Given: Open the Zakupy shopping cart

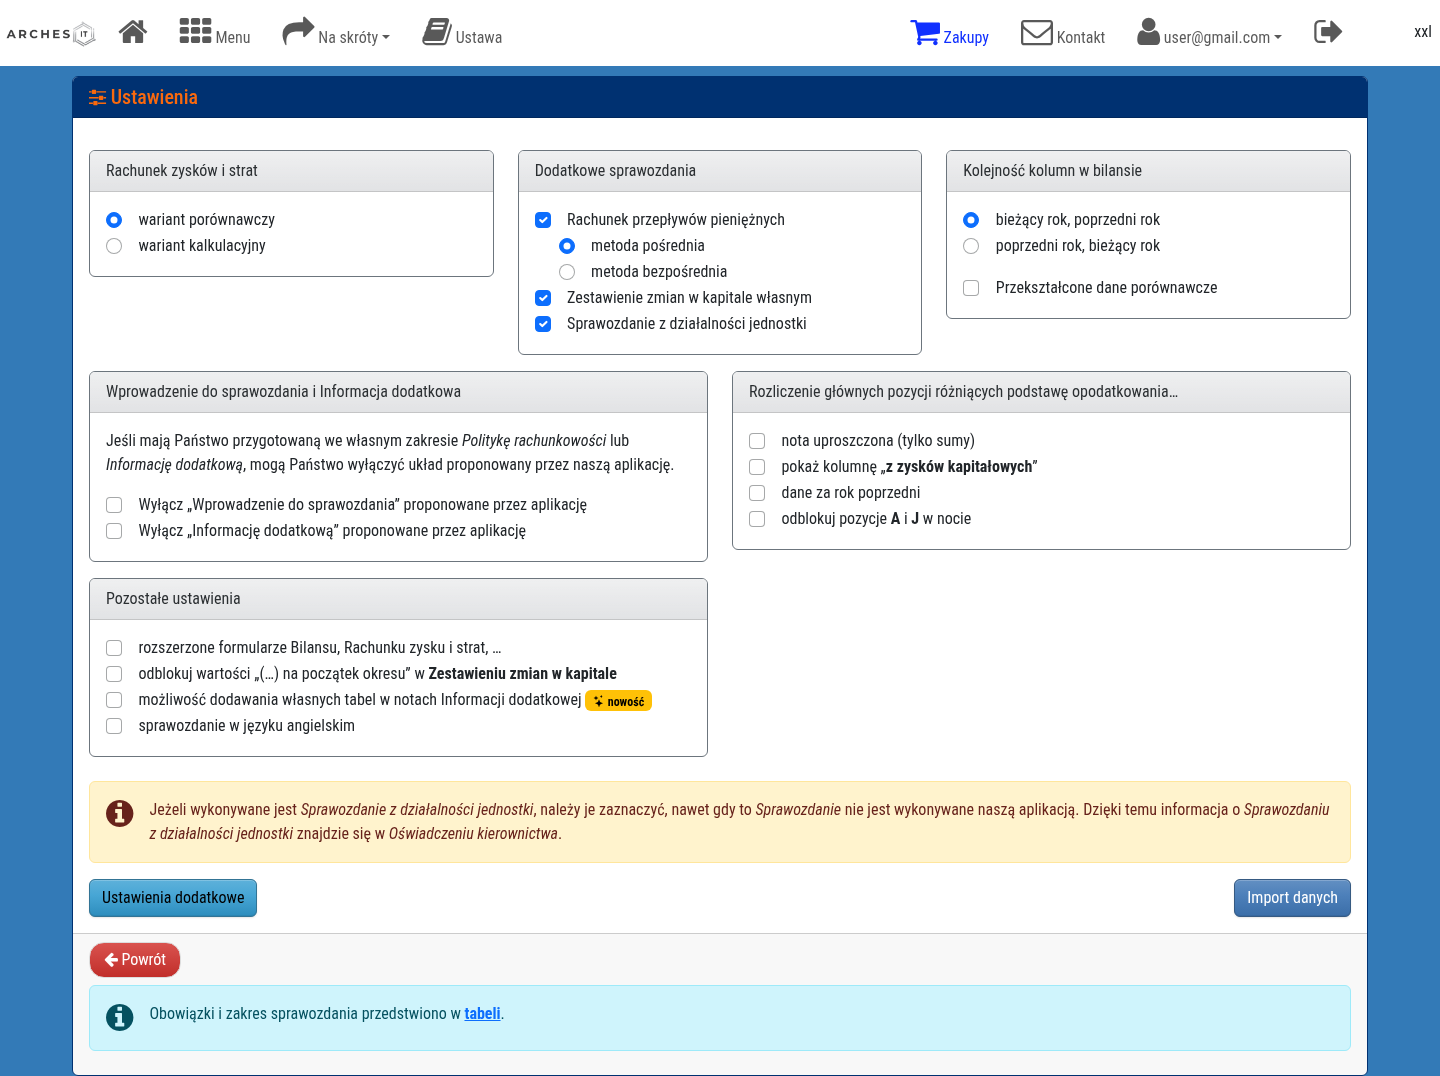Looking at the screenshot, I should [x=925, y=33].
